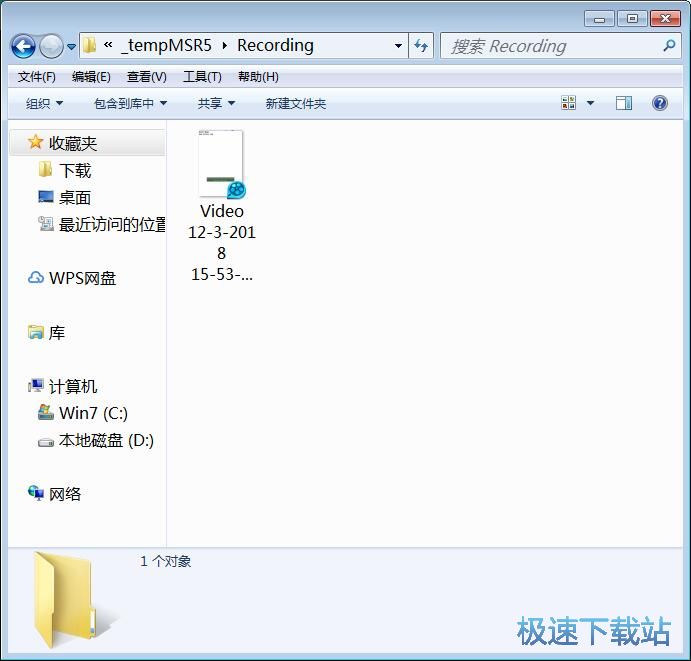
Task: Click the computer icon beside 计算机
Action: pos(36,386)
